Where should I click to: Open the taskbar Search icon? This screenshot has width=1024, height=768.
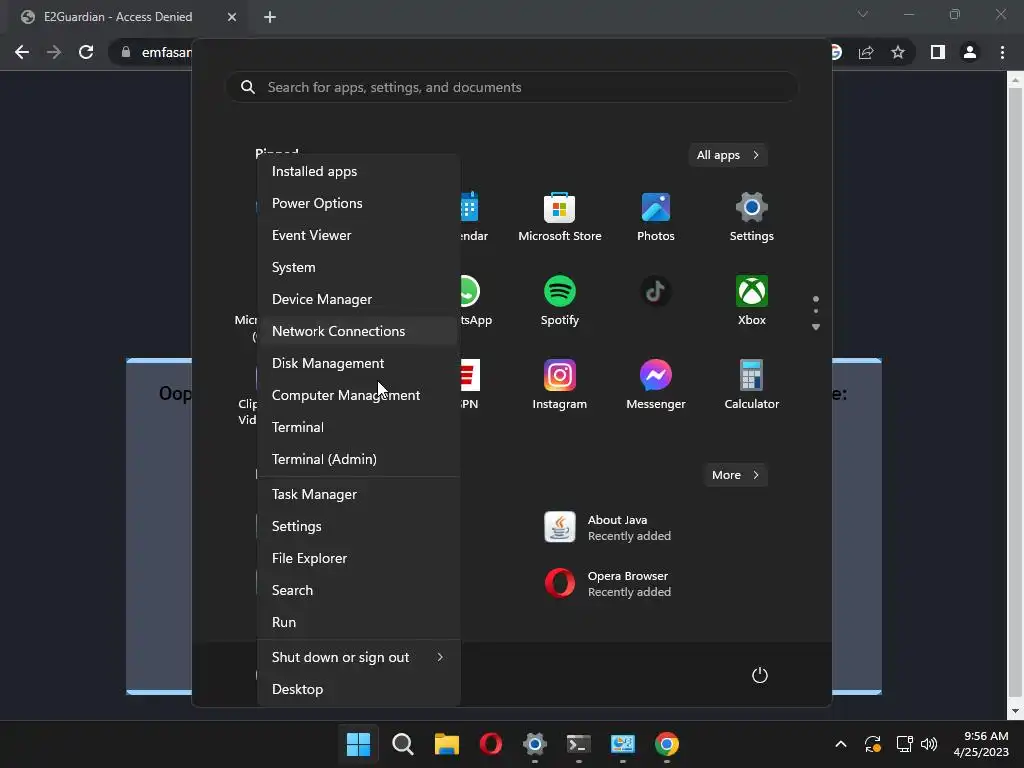pyautogui.click(x=402, y=744)
